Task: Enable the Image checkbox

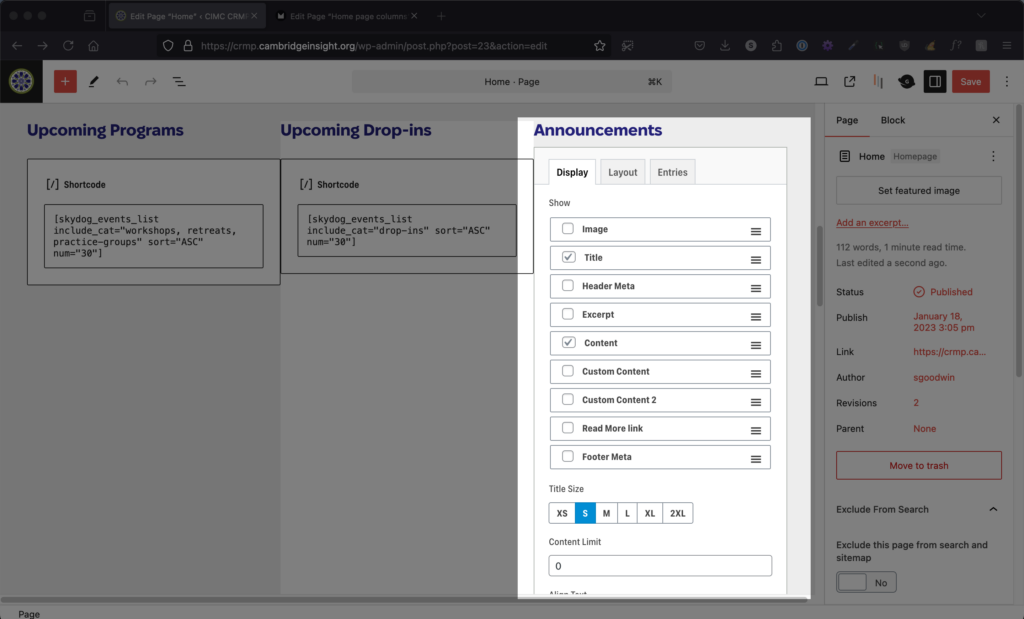Action: click(x=568, y=229)
